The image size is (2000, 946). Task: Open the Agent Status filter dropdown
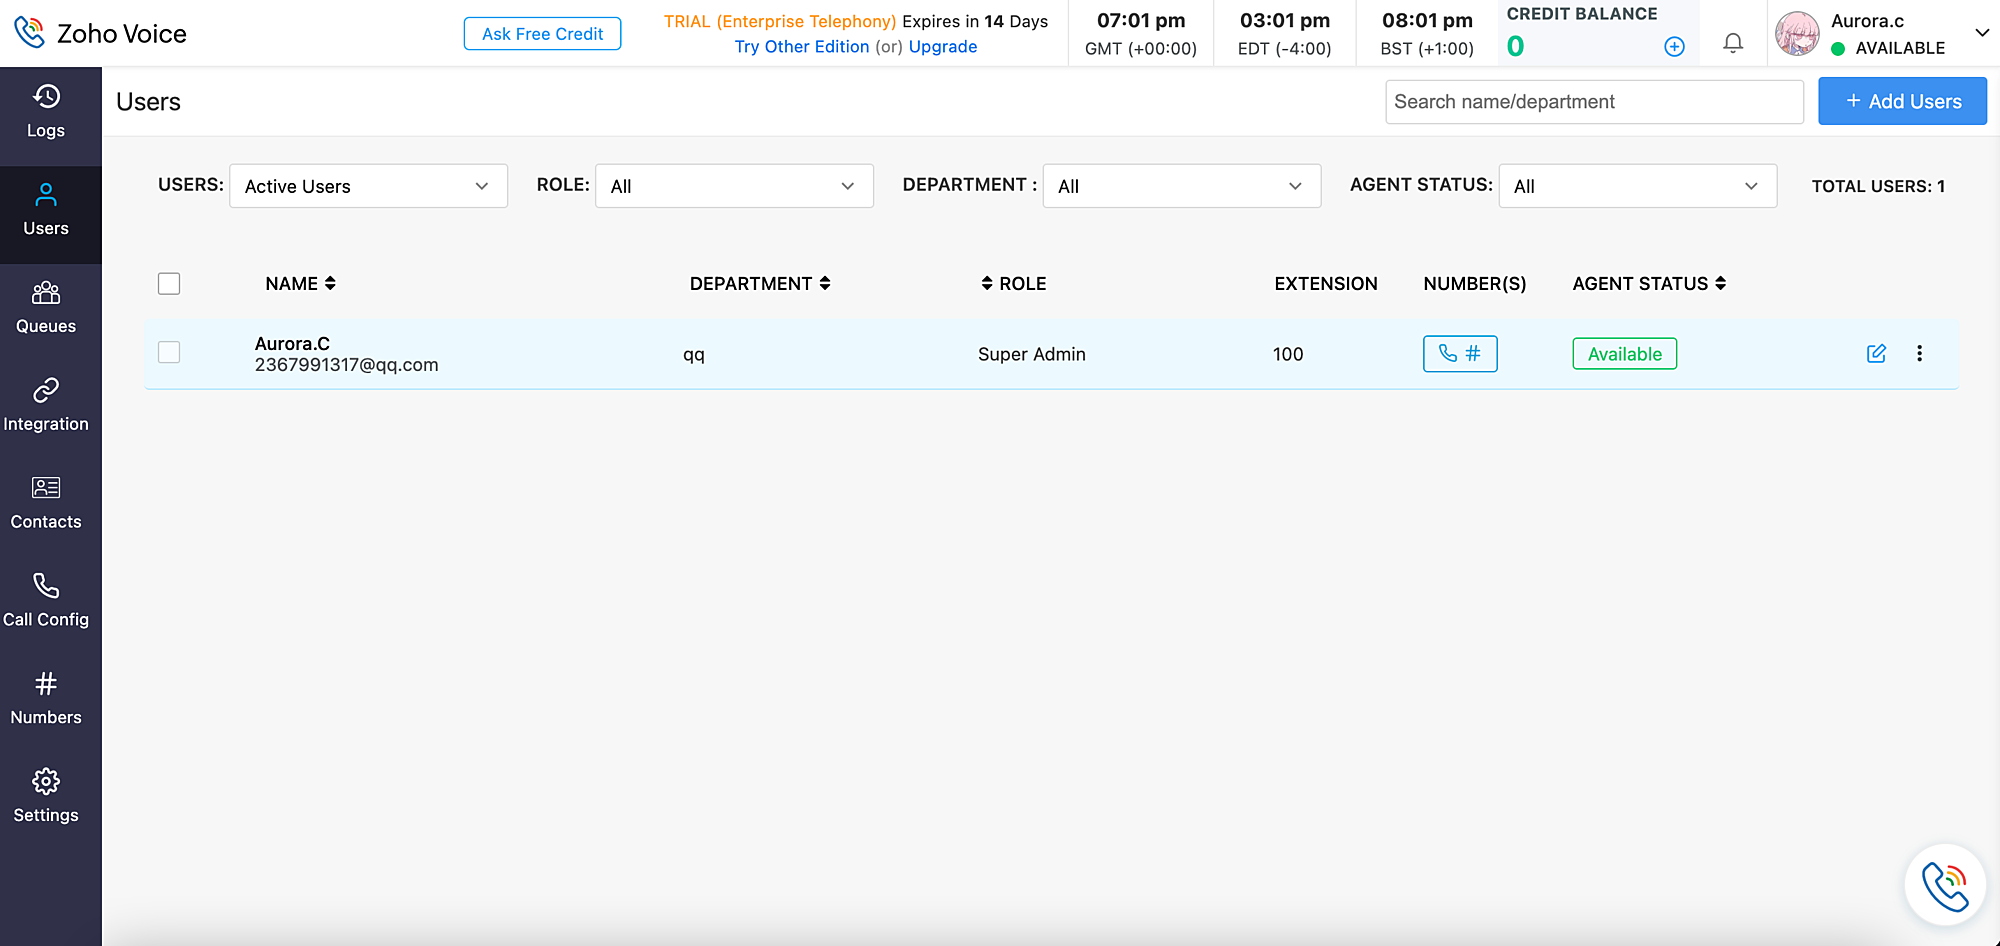click(1638, 186)
